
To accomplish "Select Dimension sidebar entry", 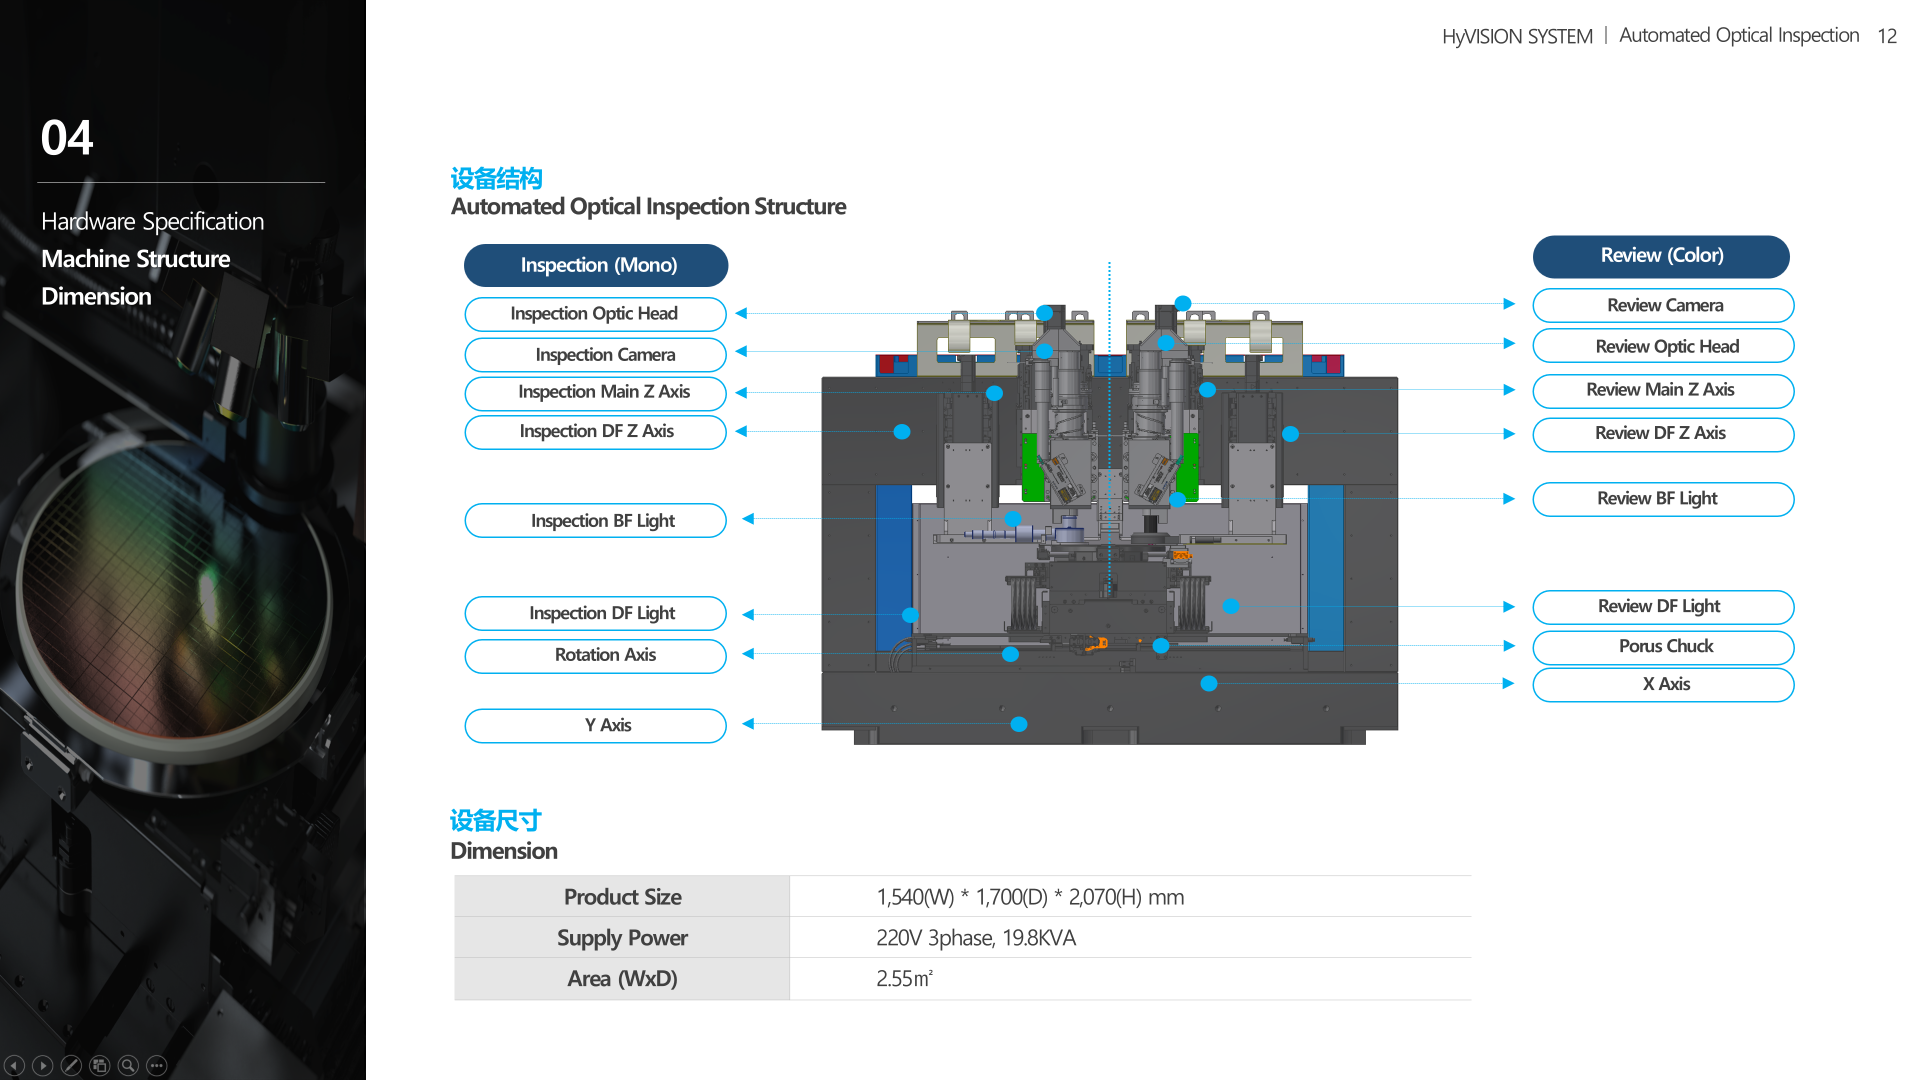I will pyautogui.click(x=96, y=296).
